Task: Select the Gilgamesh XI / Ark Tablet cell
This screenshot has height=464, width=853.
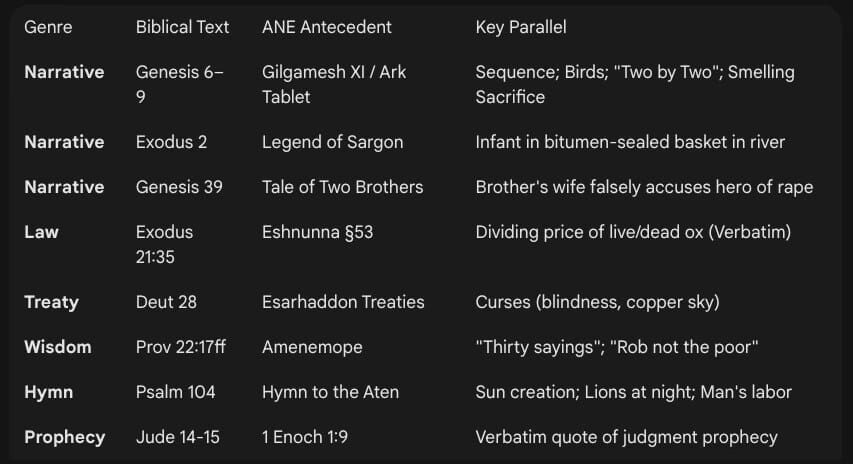Action: (333, 84)
